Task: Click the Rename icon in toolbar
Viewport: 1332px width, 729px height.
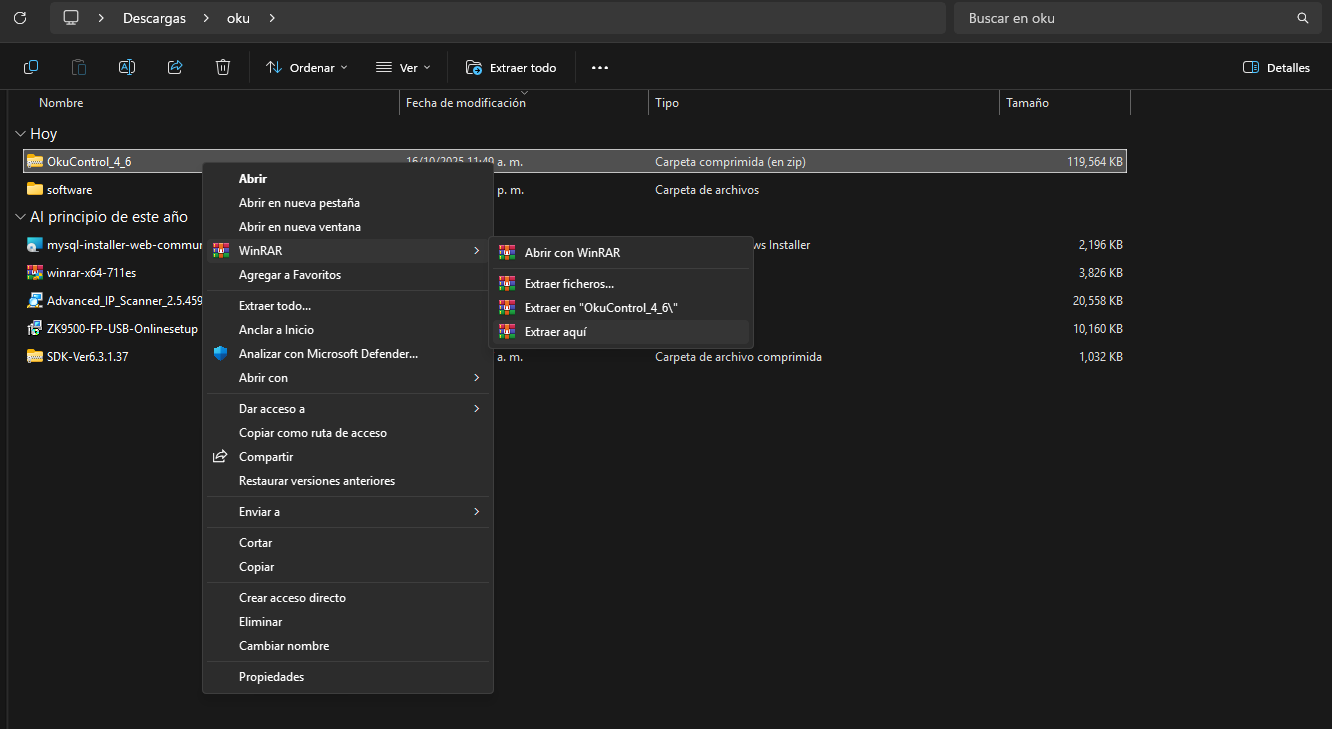Action: (x=127, y=67)
